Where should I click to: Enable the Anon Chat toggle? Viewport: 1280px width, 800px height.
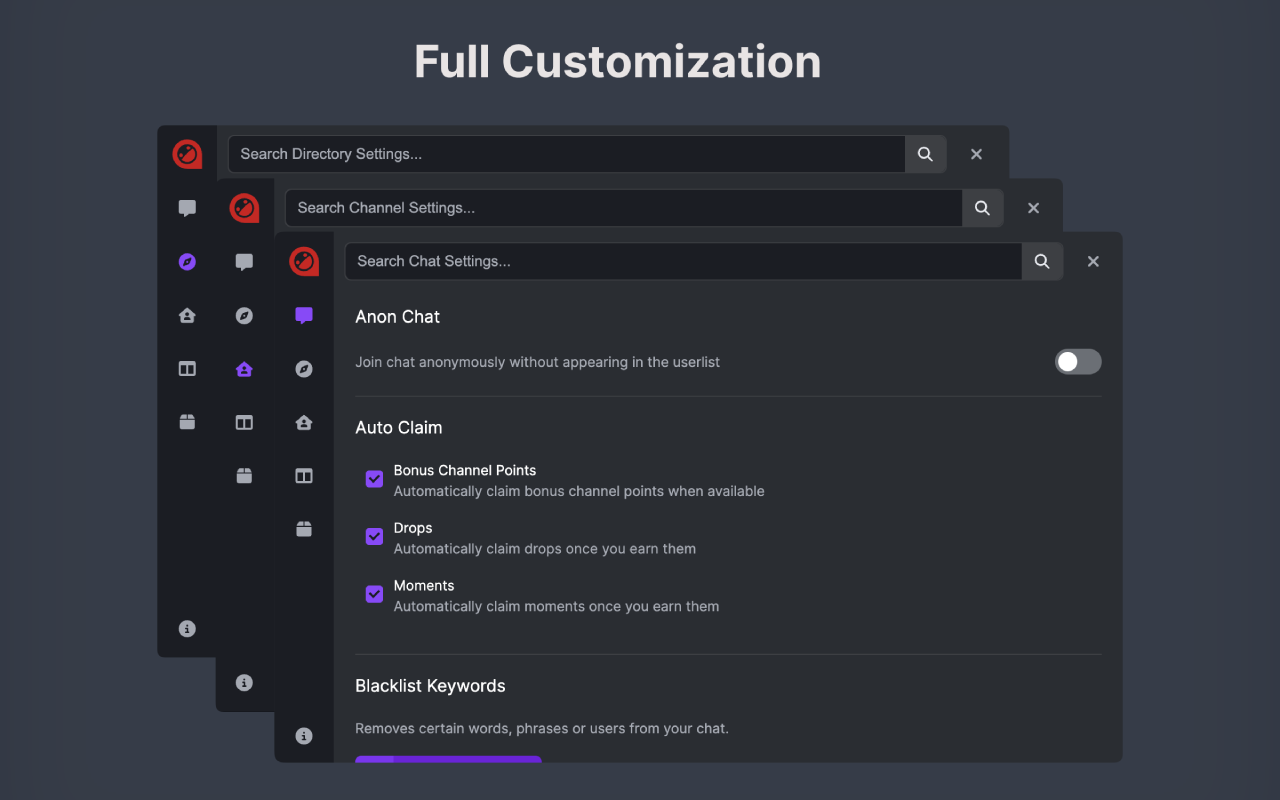tap(1078, 362)
